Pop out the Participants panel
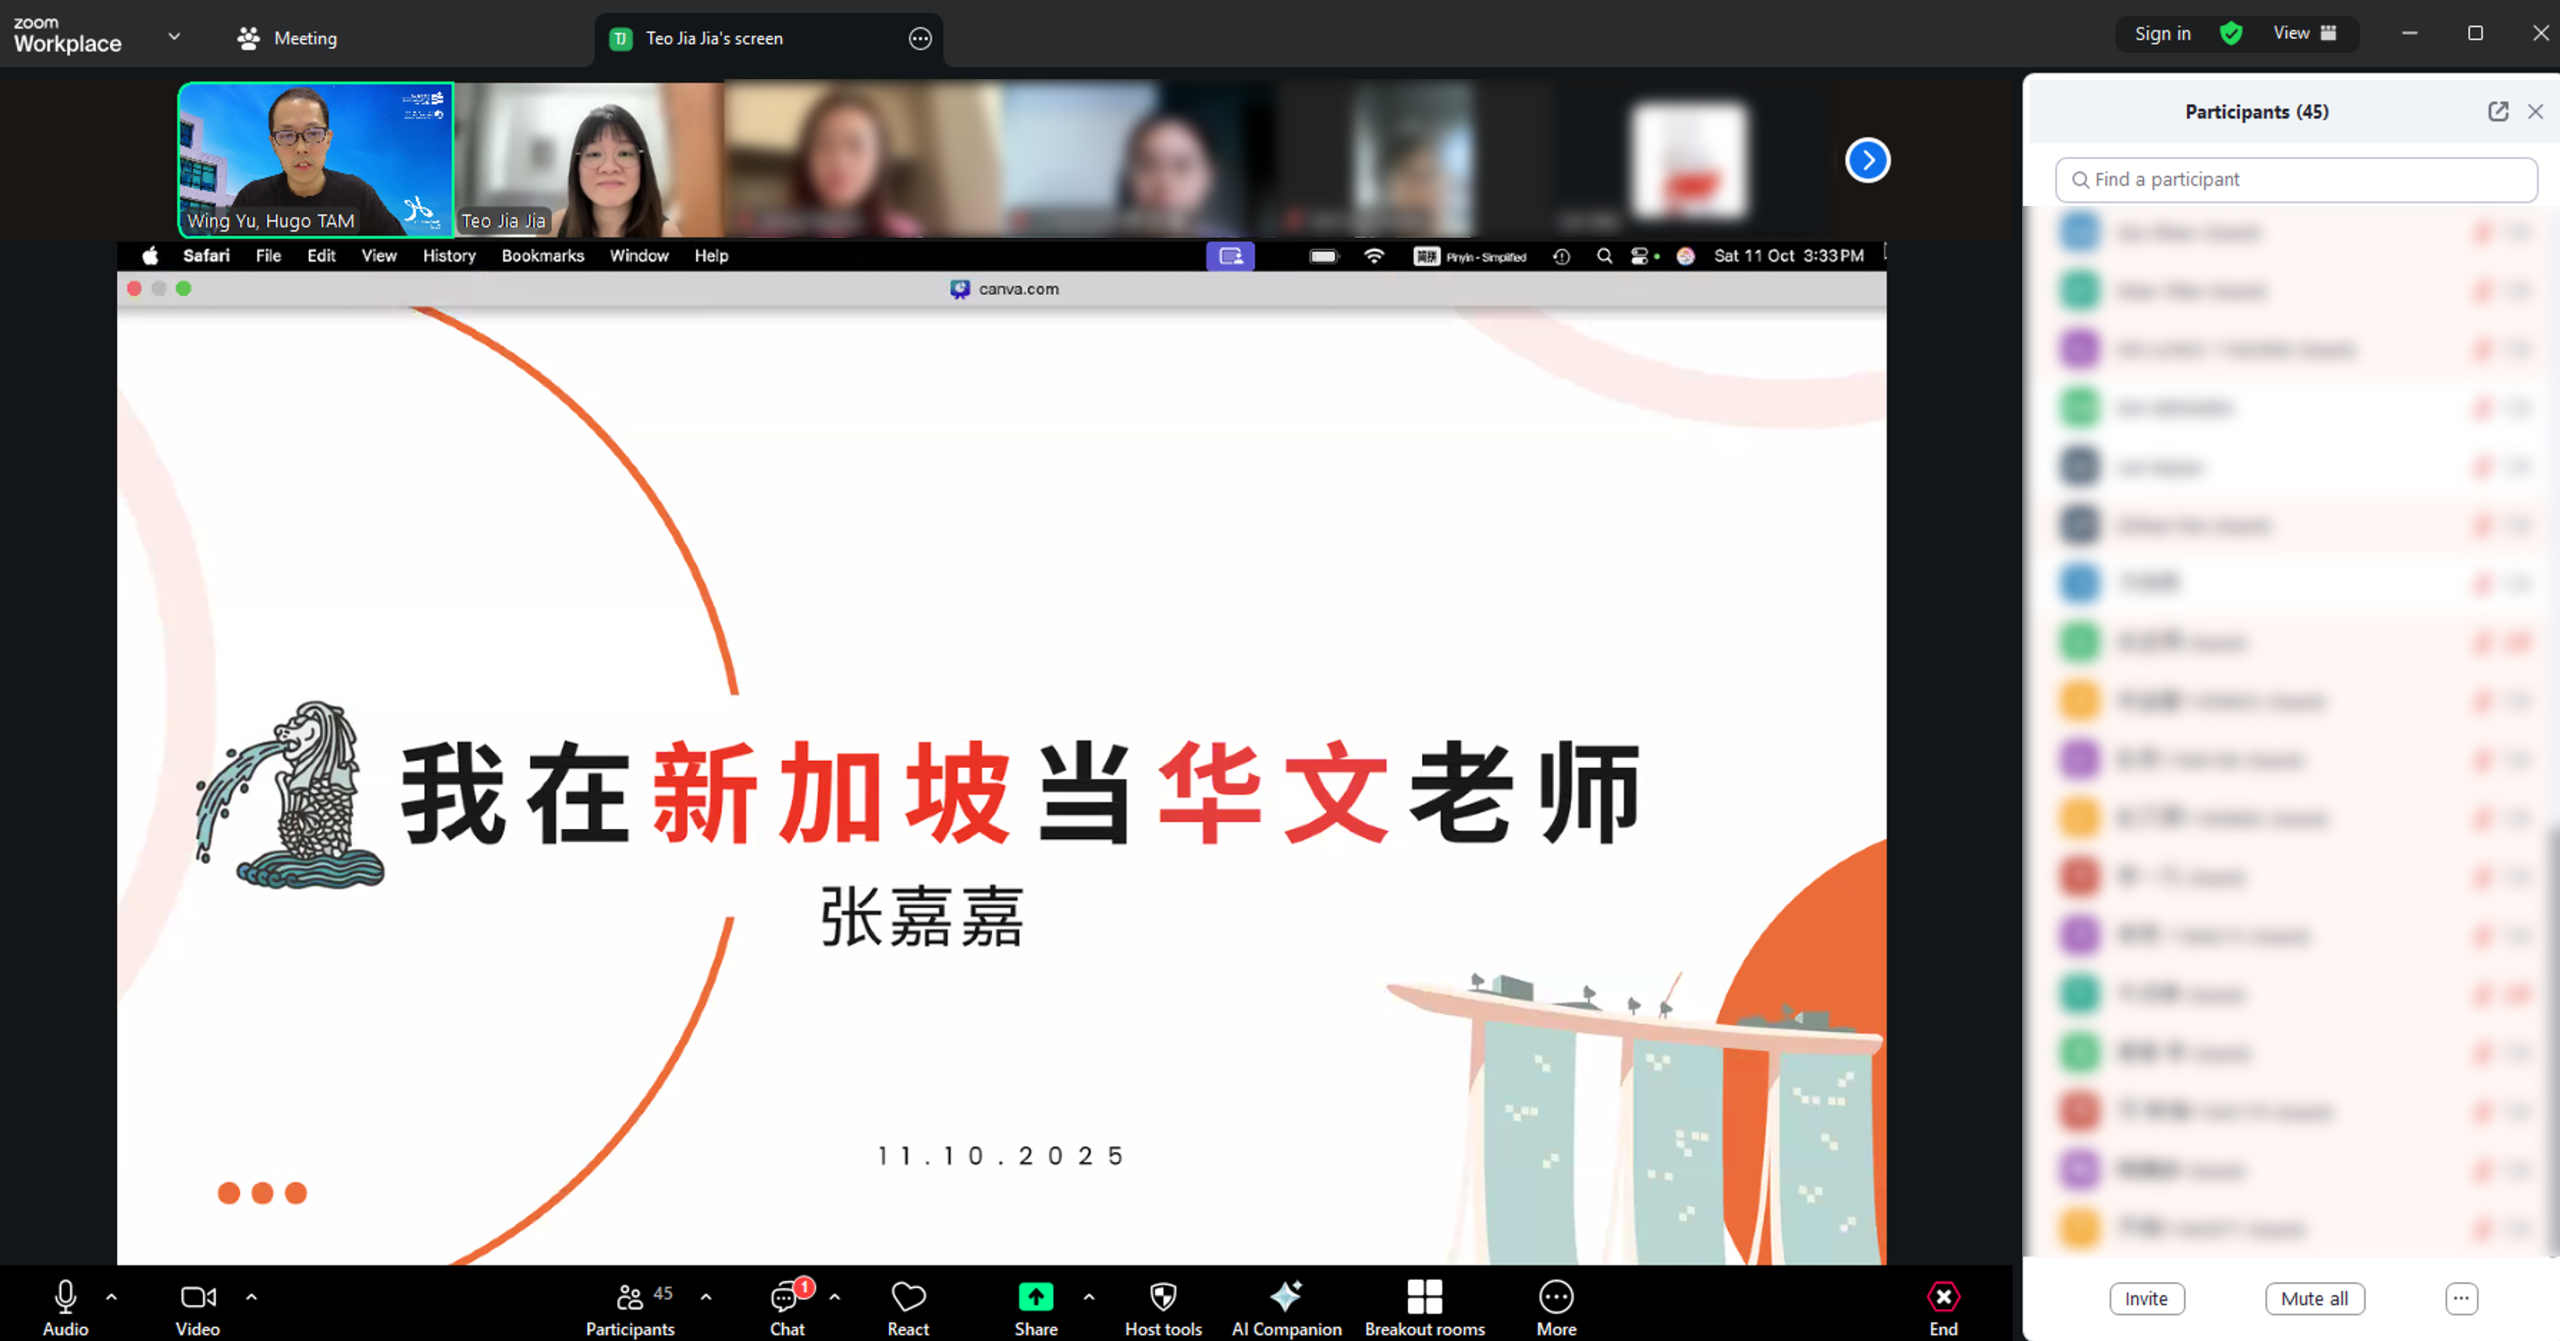 pyautogui.click(x=2497, y=111)
